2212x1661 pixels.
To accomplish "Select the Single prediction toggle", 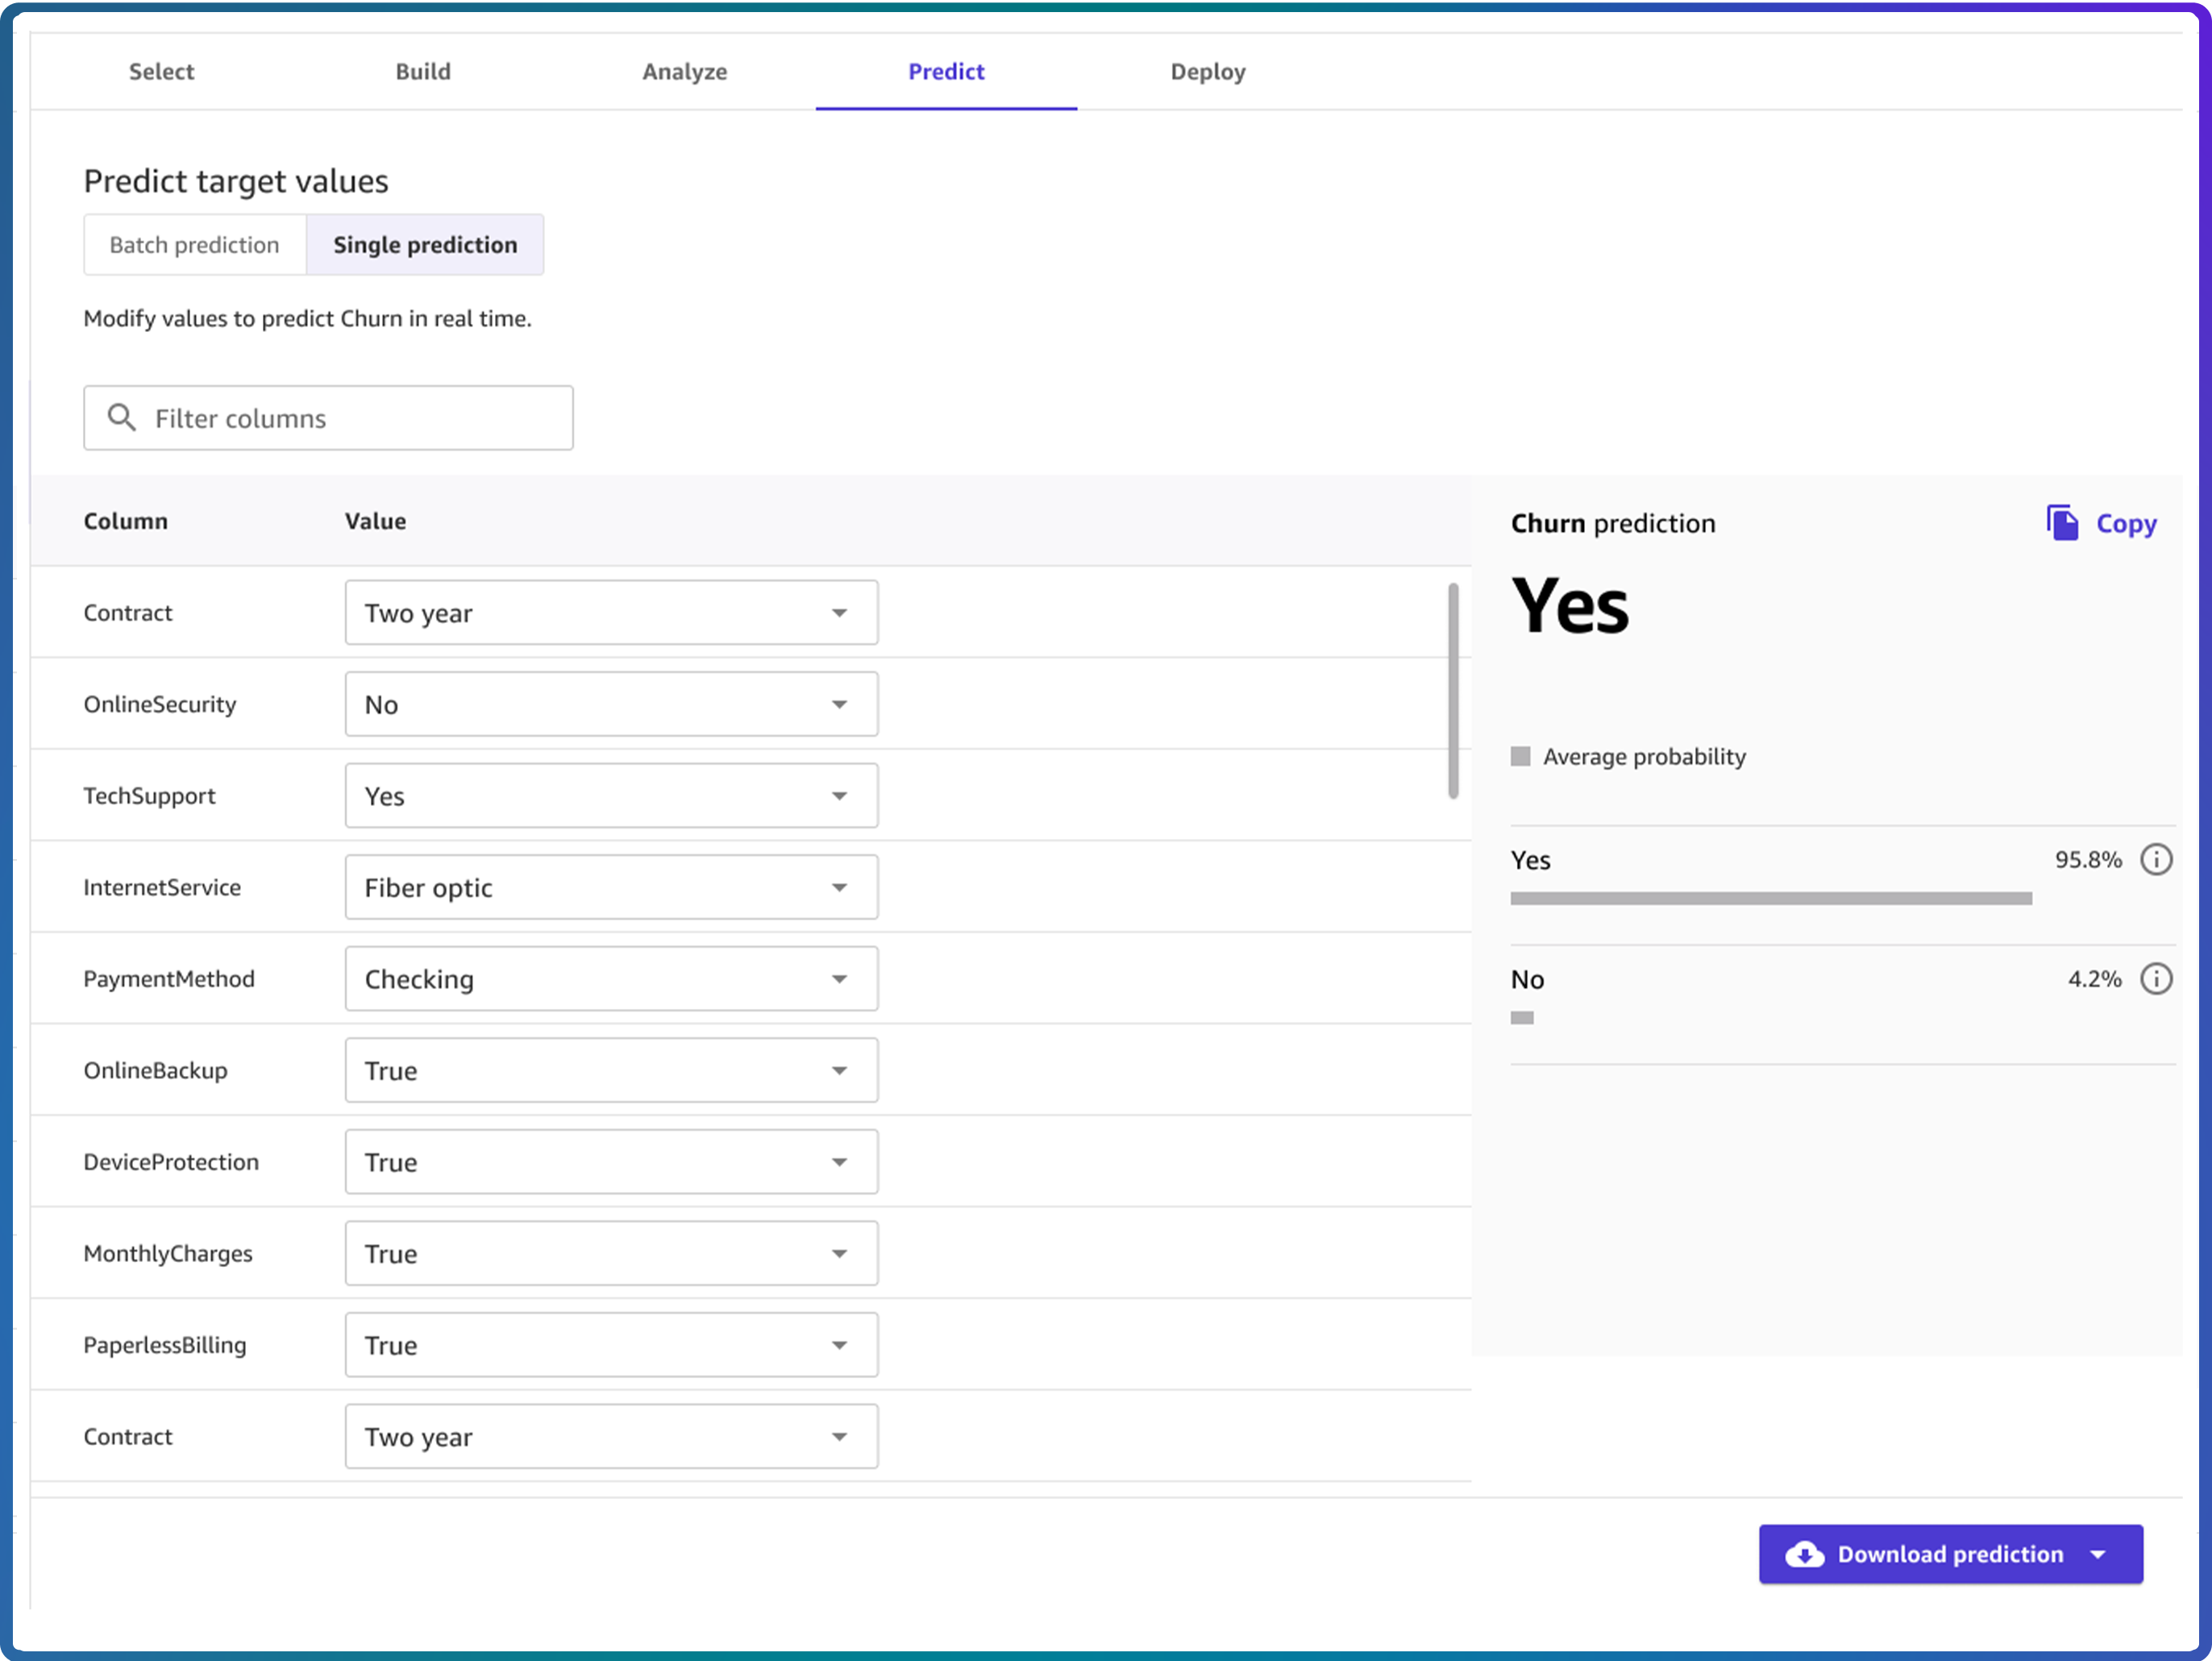I will pos(425,245).
